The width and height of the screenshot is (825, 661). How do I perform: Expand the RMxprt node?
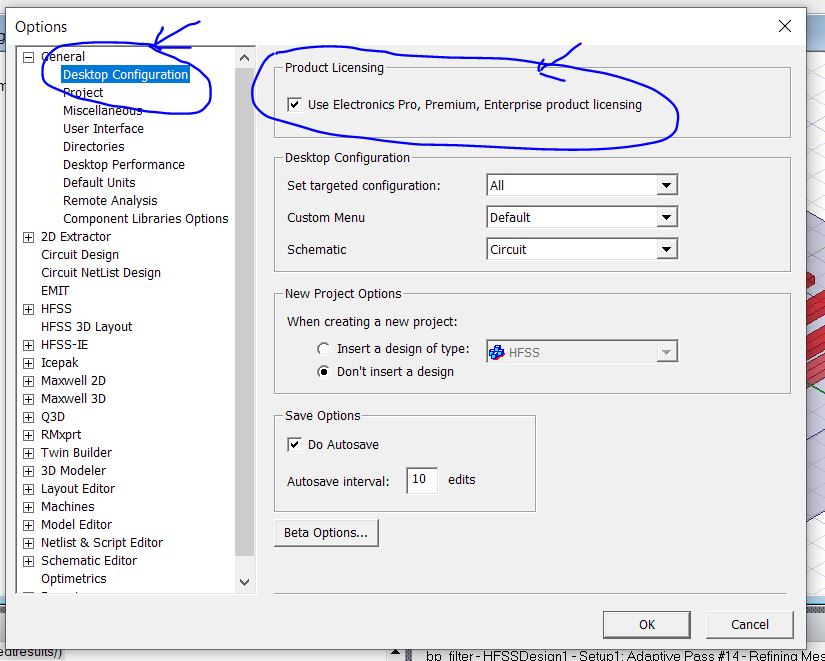tap(28, 436)
